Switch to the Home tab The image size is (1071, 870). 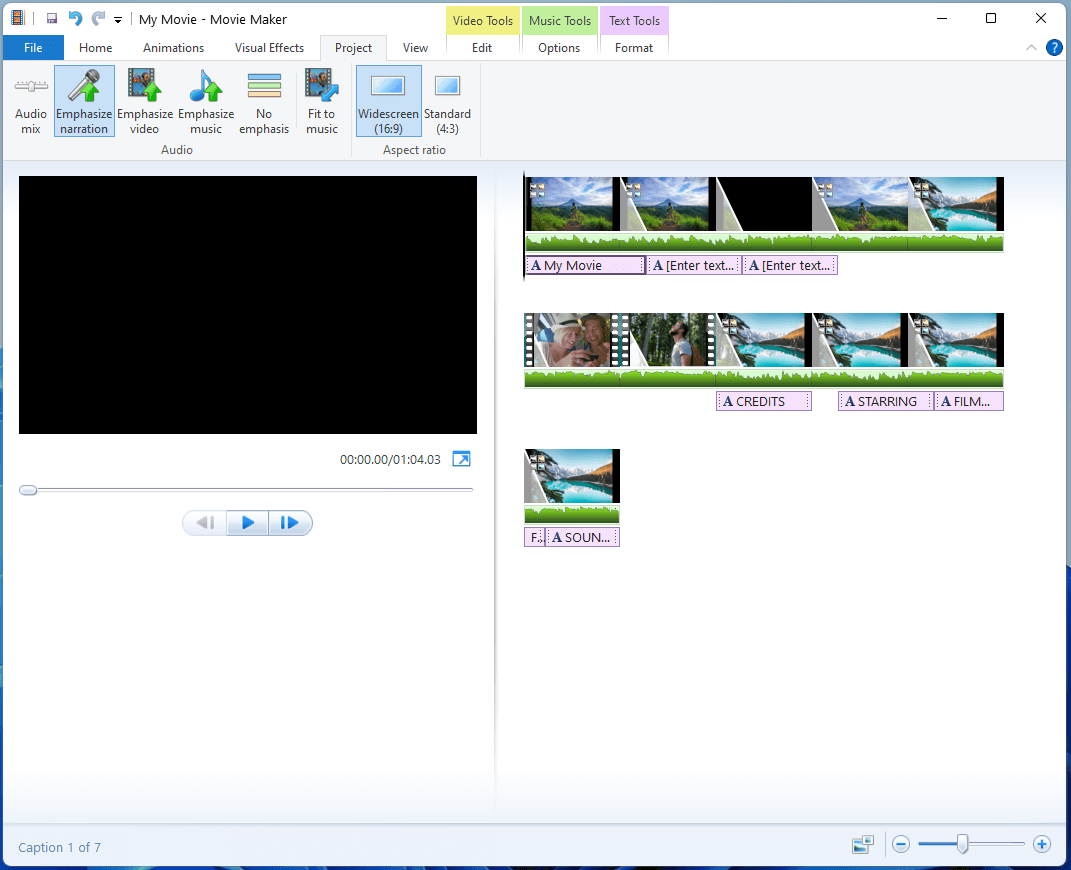(x=95, y=48)
